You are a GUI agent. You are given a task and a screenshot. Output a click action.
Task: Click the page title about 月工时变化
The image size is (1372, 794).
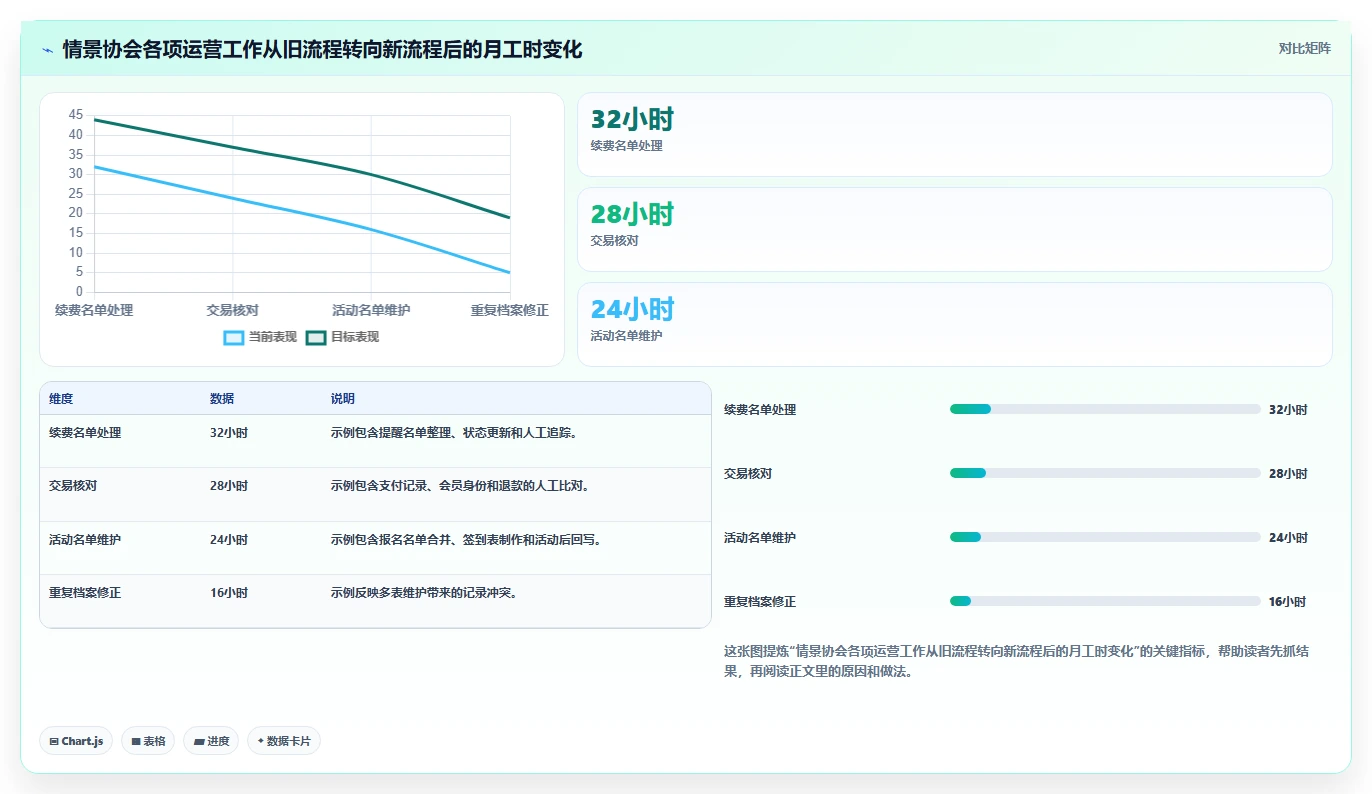[322, 49]
